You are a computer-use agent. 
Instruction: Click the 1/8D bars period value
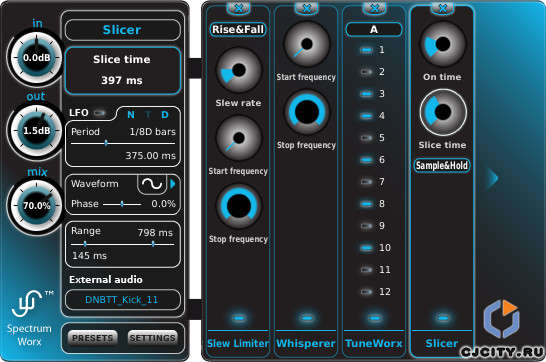point(153,132)
